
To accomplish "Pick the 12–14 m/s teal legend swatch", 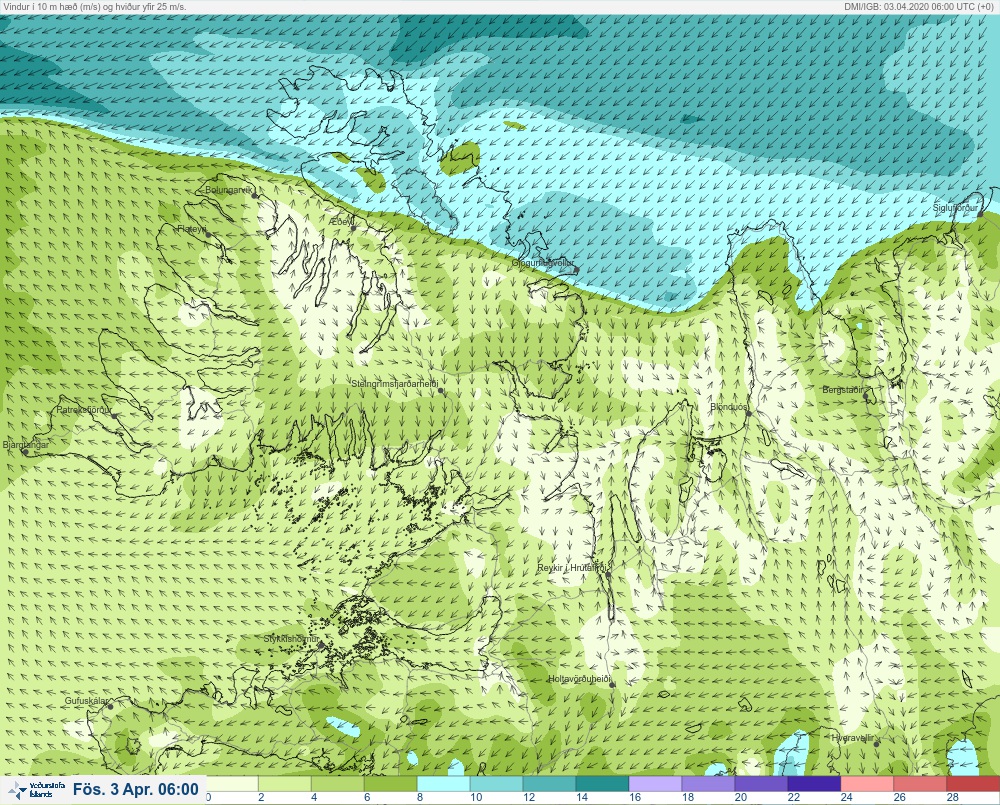I will pyautogui.click(x=549, y=783).
